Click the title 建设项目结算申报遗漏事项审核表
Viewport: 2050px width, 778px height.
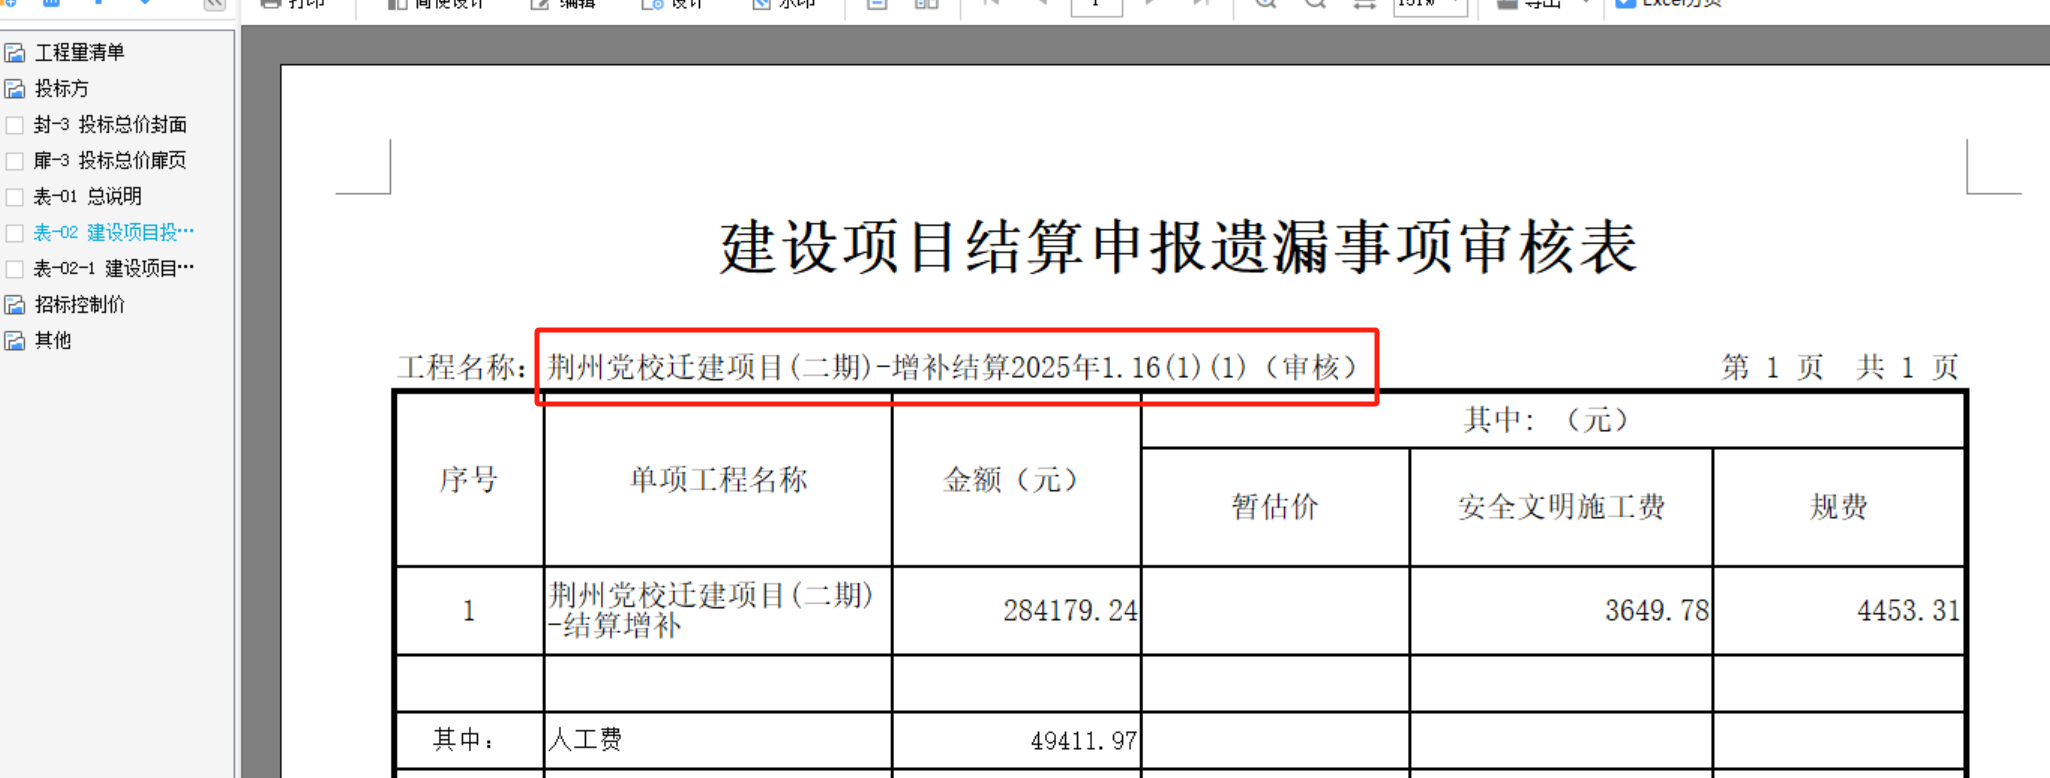tap(1178, 247)
